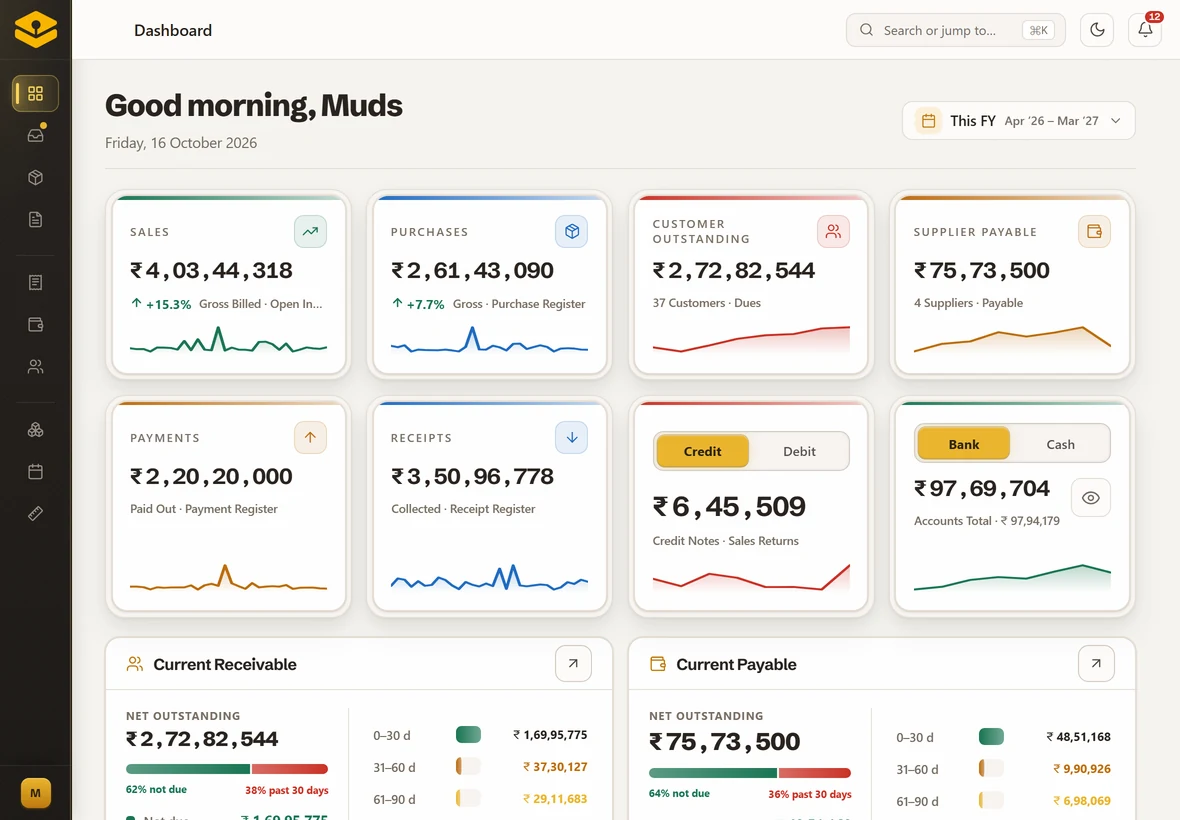Open the box inventory icon in sidebar
The width and height of the screenshot is (1180, 820).
tap(35, 178)
